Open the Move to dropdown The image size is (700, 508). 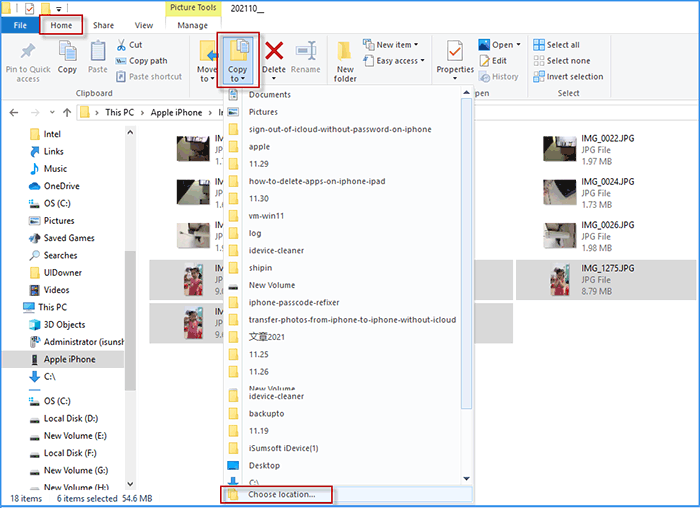click(206, 62)
